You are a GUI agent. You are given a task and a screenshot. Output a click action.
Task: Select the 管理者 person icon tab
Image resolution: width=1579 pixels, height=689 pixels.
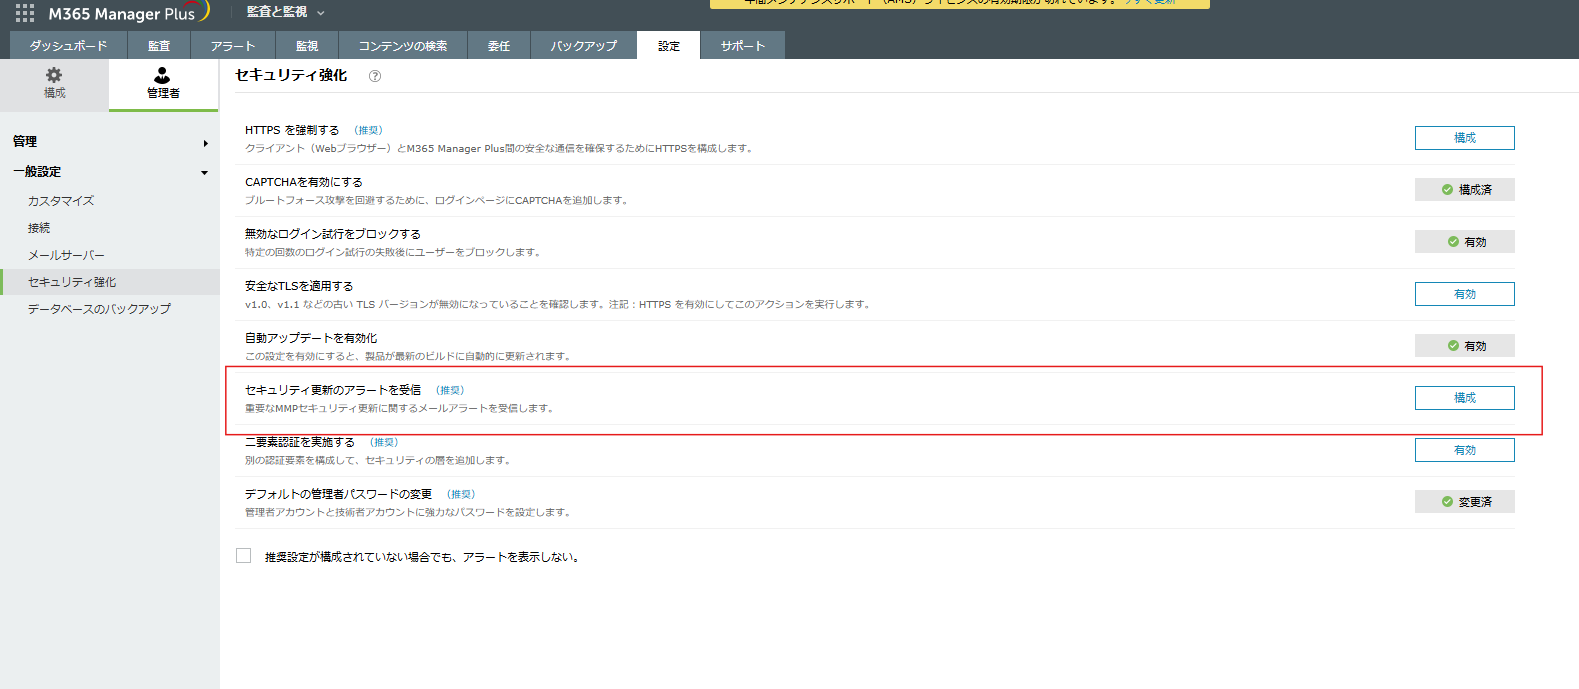point(163,83)
